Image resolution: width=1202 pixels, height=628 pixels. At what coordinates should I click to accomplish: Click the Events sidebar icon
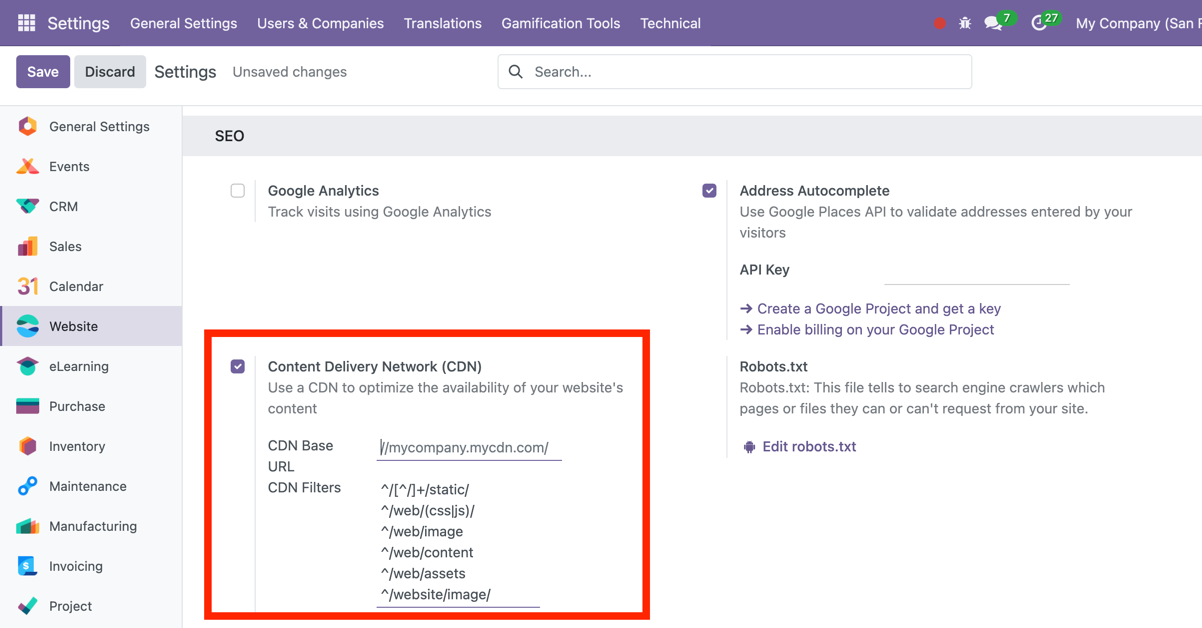[28, 166]
